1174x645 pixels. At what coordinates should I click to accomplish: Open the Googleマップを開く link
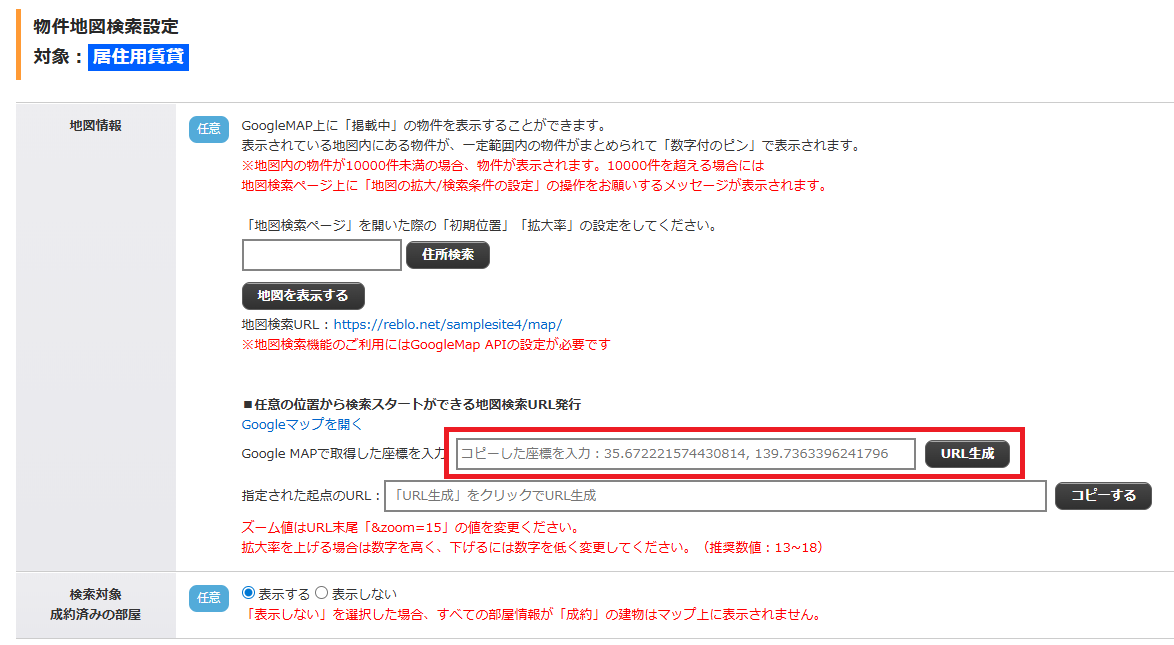302,424
